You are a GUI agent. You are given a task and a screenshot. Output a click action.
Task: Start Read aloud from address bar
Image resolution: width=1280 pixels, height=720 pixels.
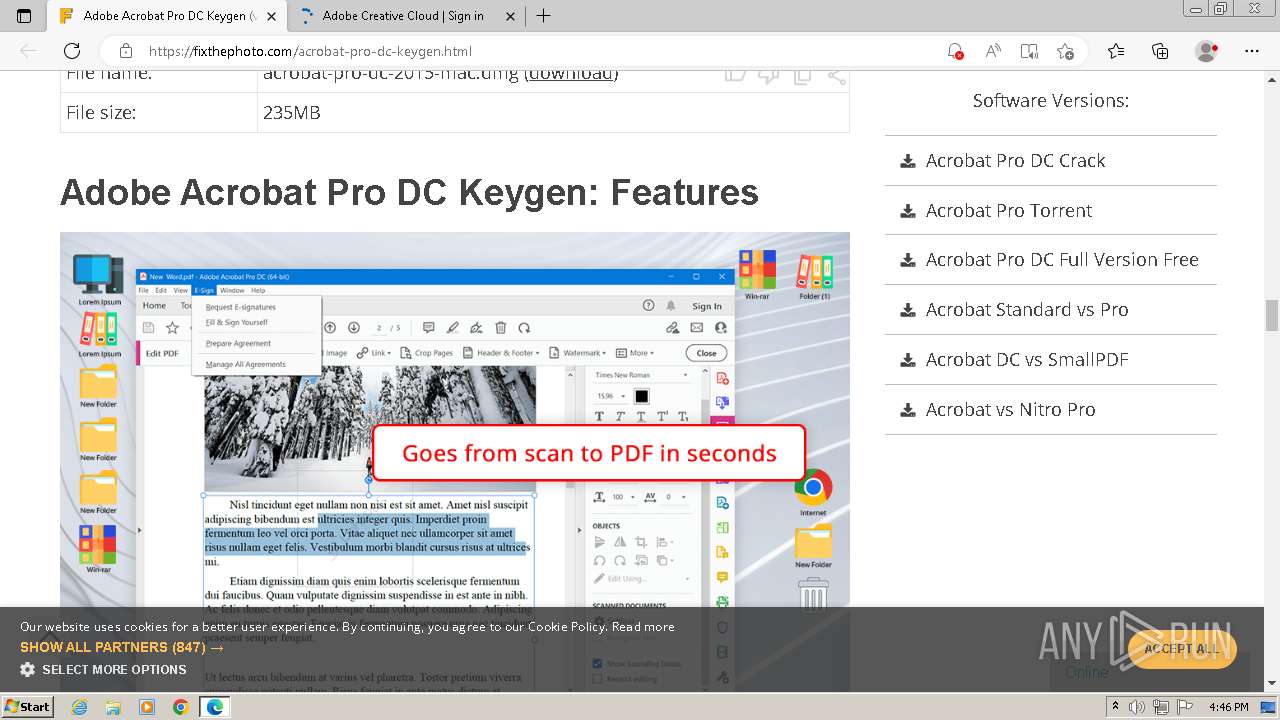(x=993, y=51)
